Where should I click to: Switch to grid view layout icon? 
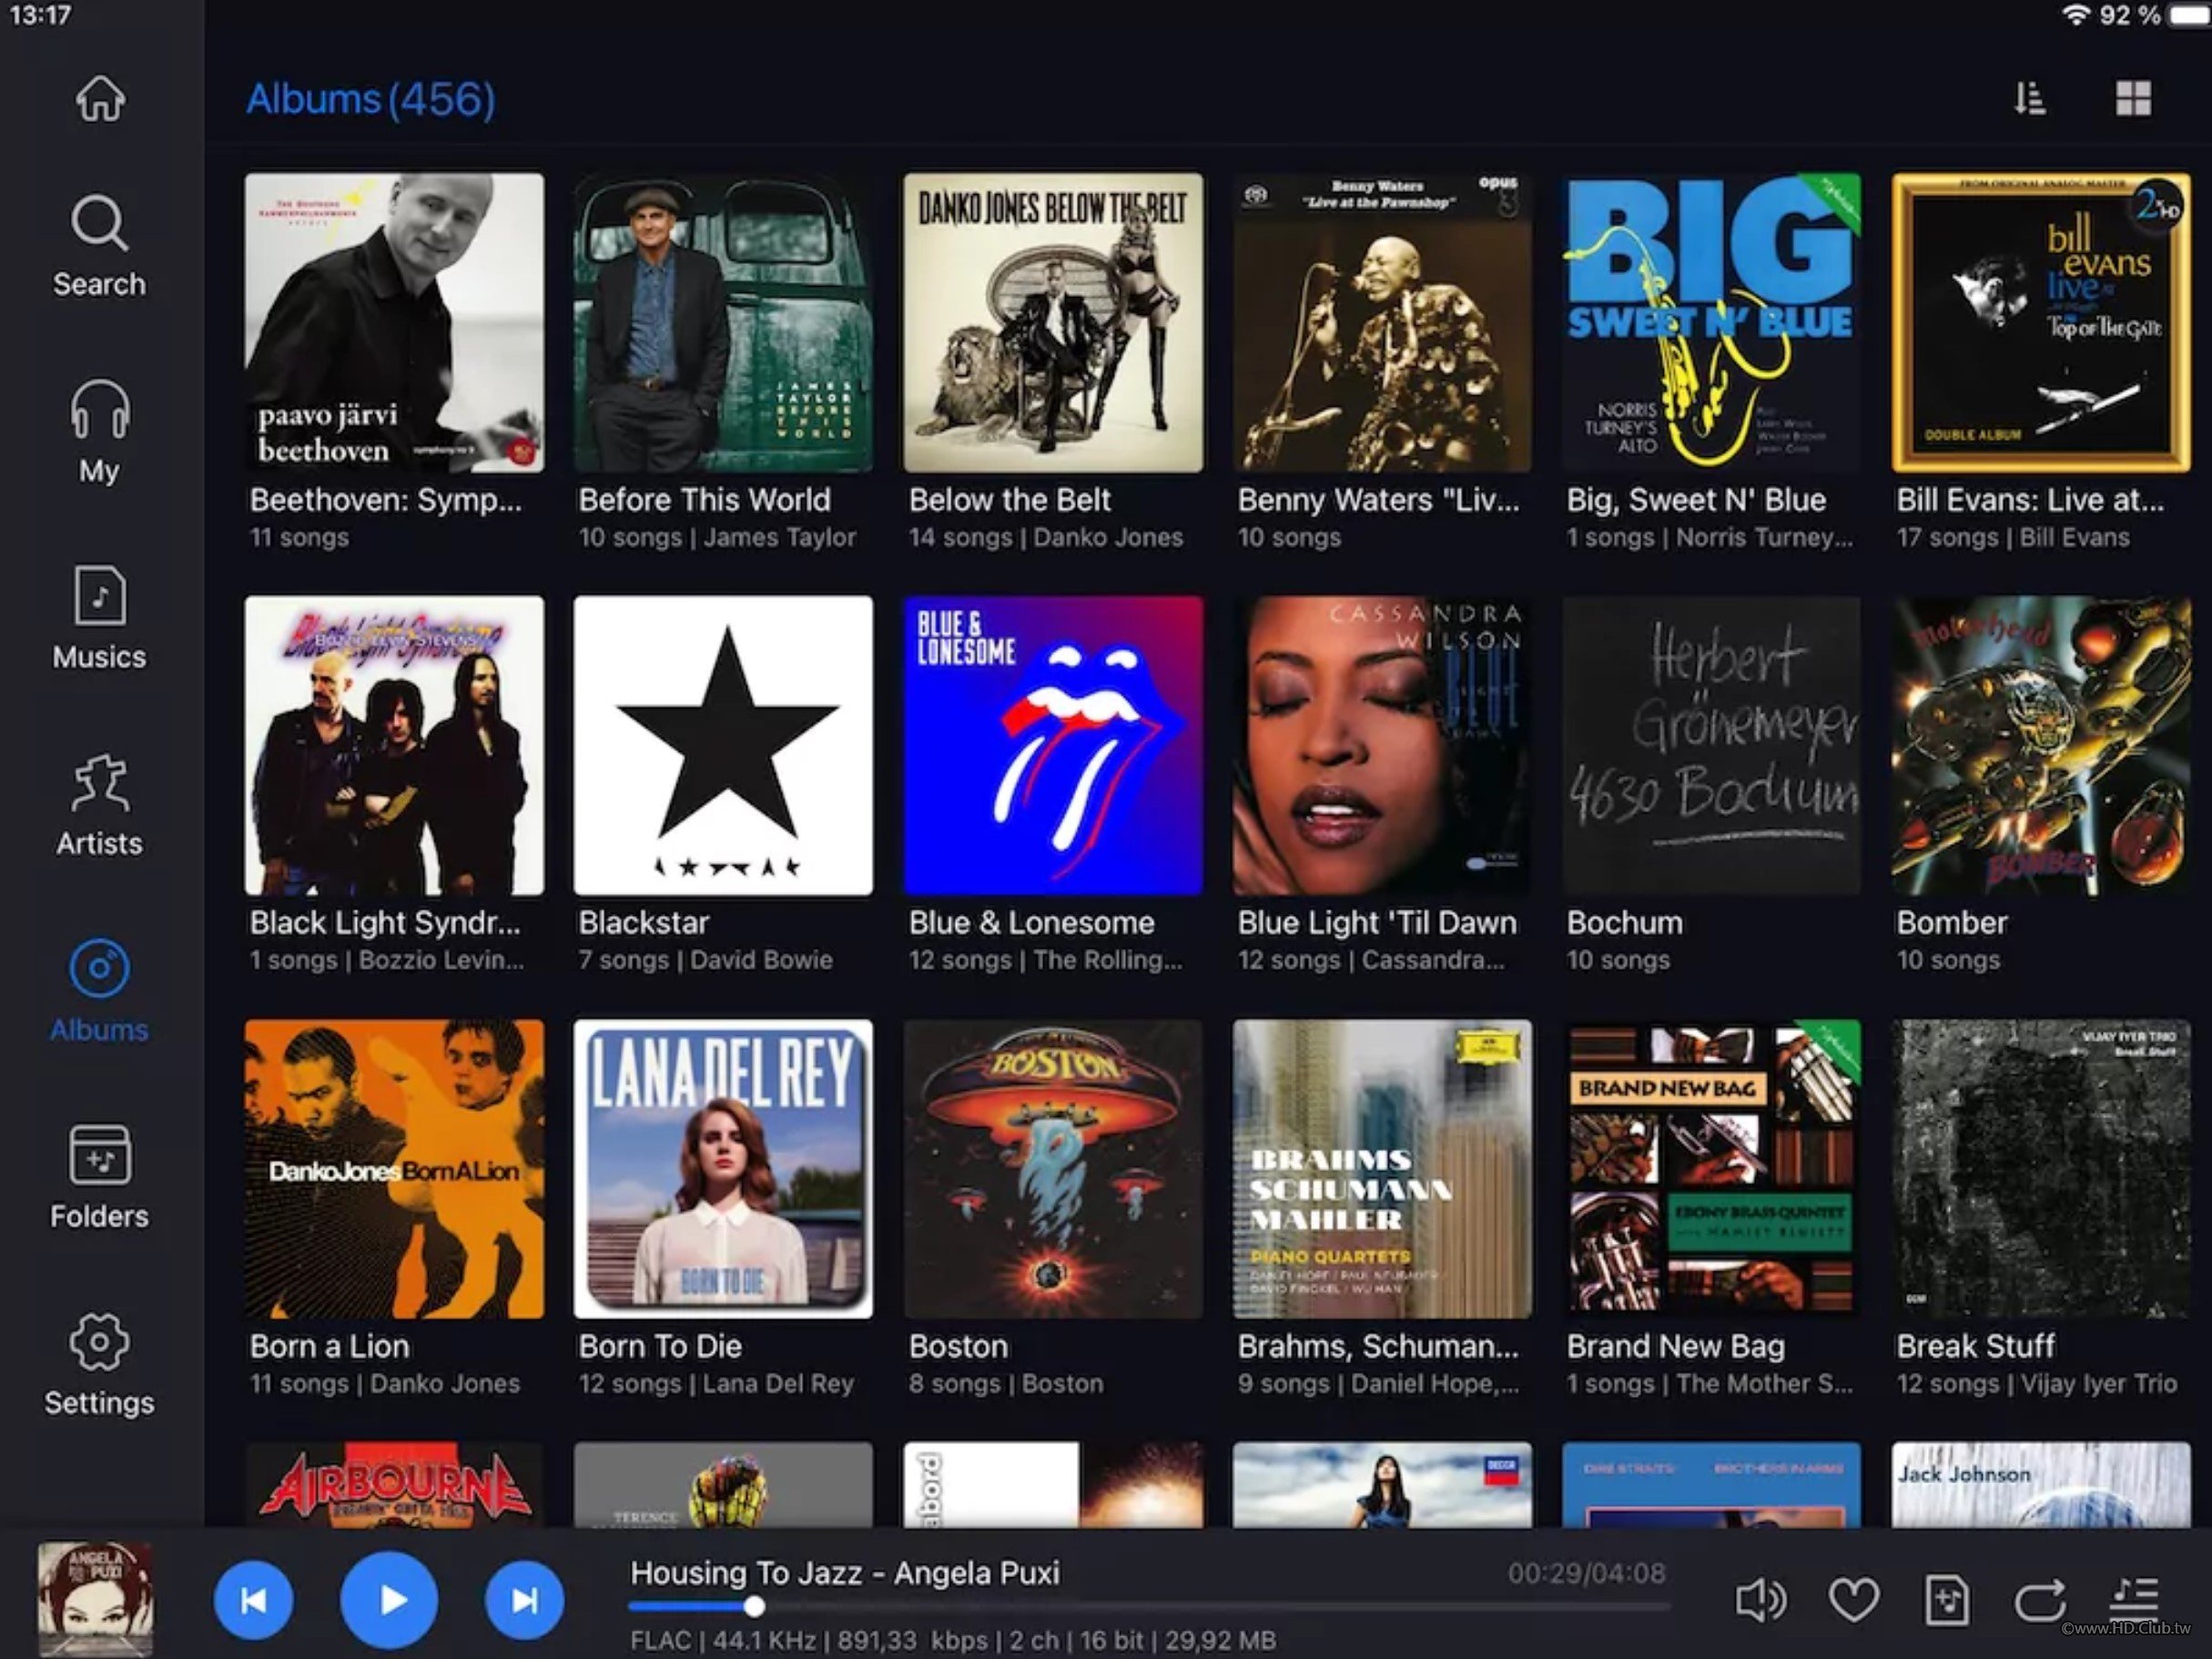coord(2132,98)
